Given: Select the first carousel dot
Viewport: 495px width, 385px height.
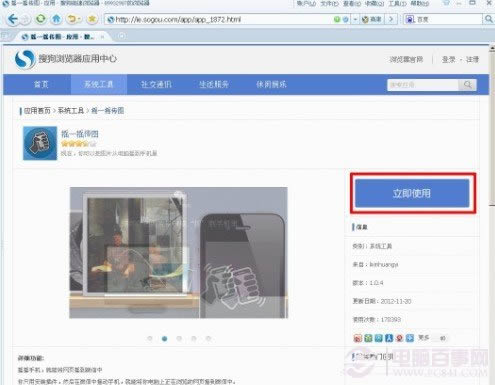Looking at the screenshot, I should coord(150,338).
